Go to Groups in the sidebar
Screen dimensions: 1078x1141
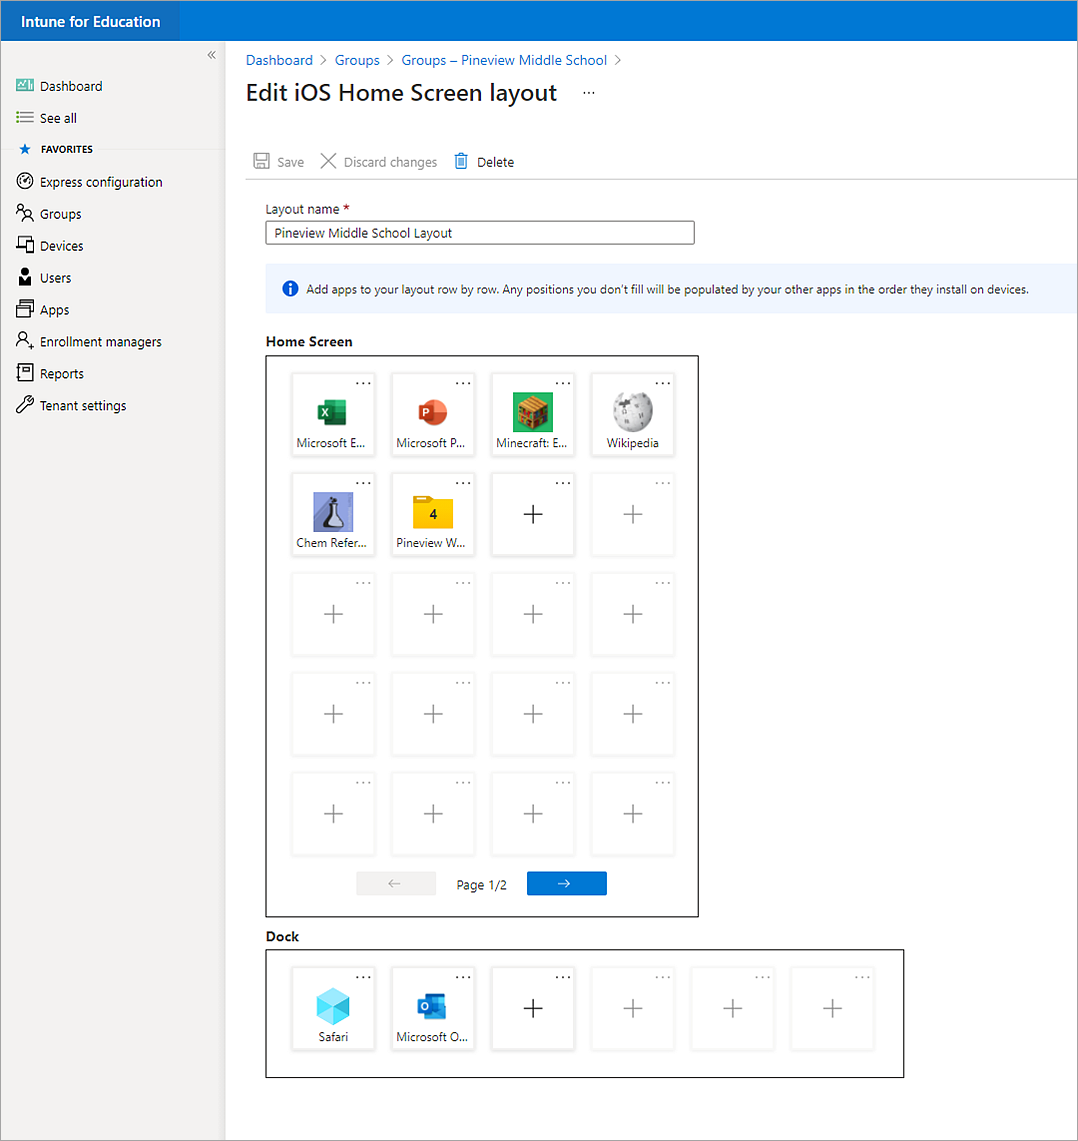click(x=60, y=214)
